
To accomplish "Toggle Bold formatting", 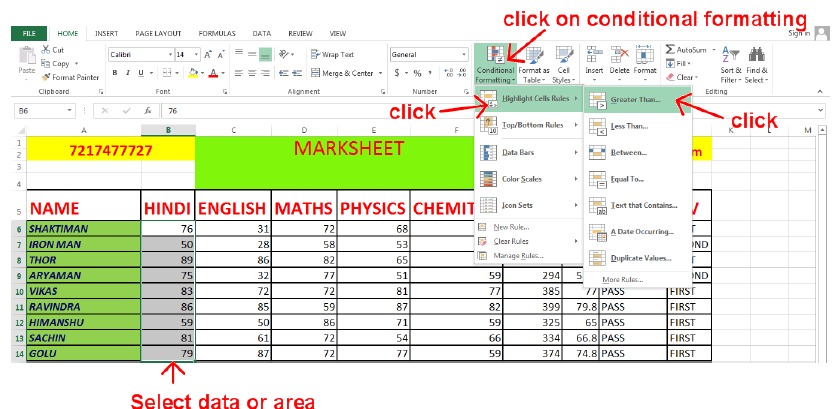I will (x=115, y=73).
